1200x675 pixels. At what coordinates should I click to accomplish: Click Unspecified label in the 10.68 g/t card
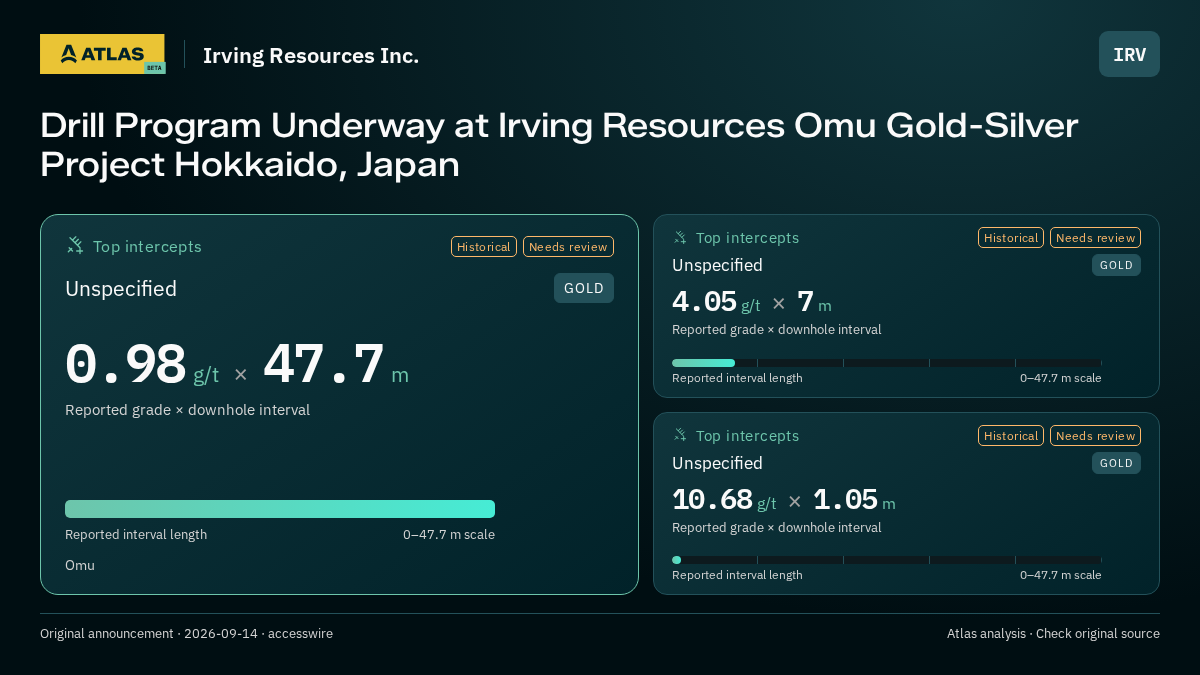717,463
